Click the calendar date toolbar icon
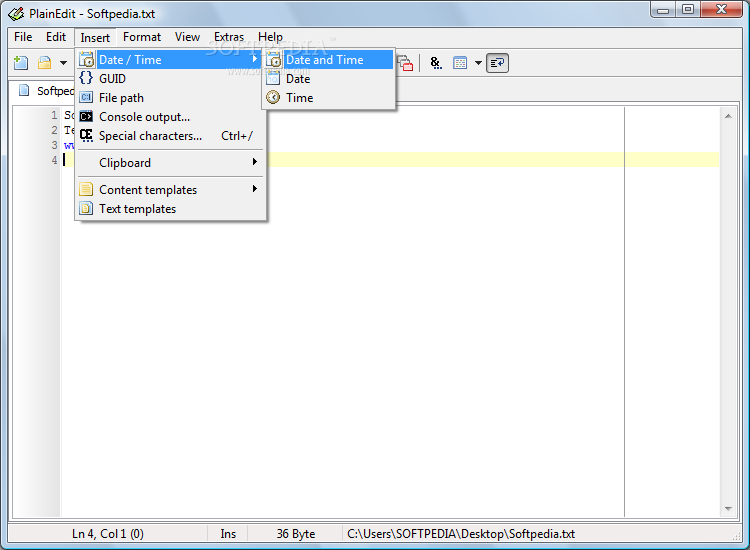Viewport: 750px width, 550px height. click(x=460, y=63)
